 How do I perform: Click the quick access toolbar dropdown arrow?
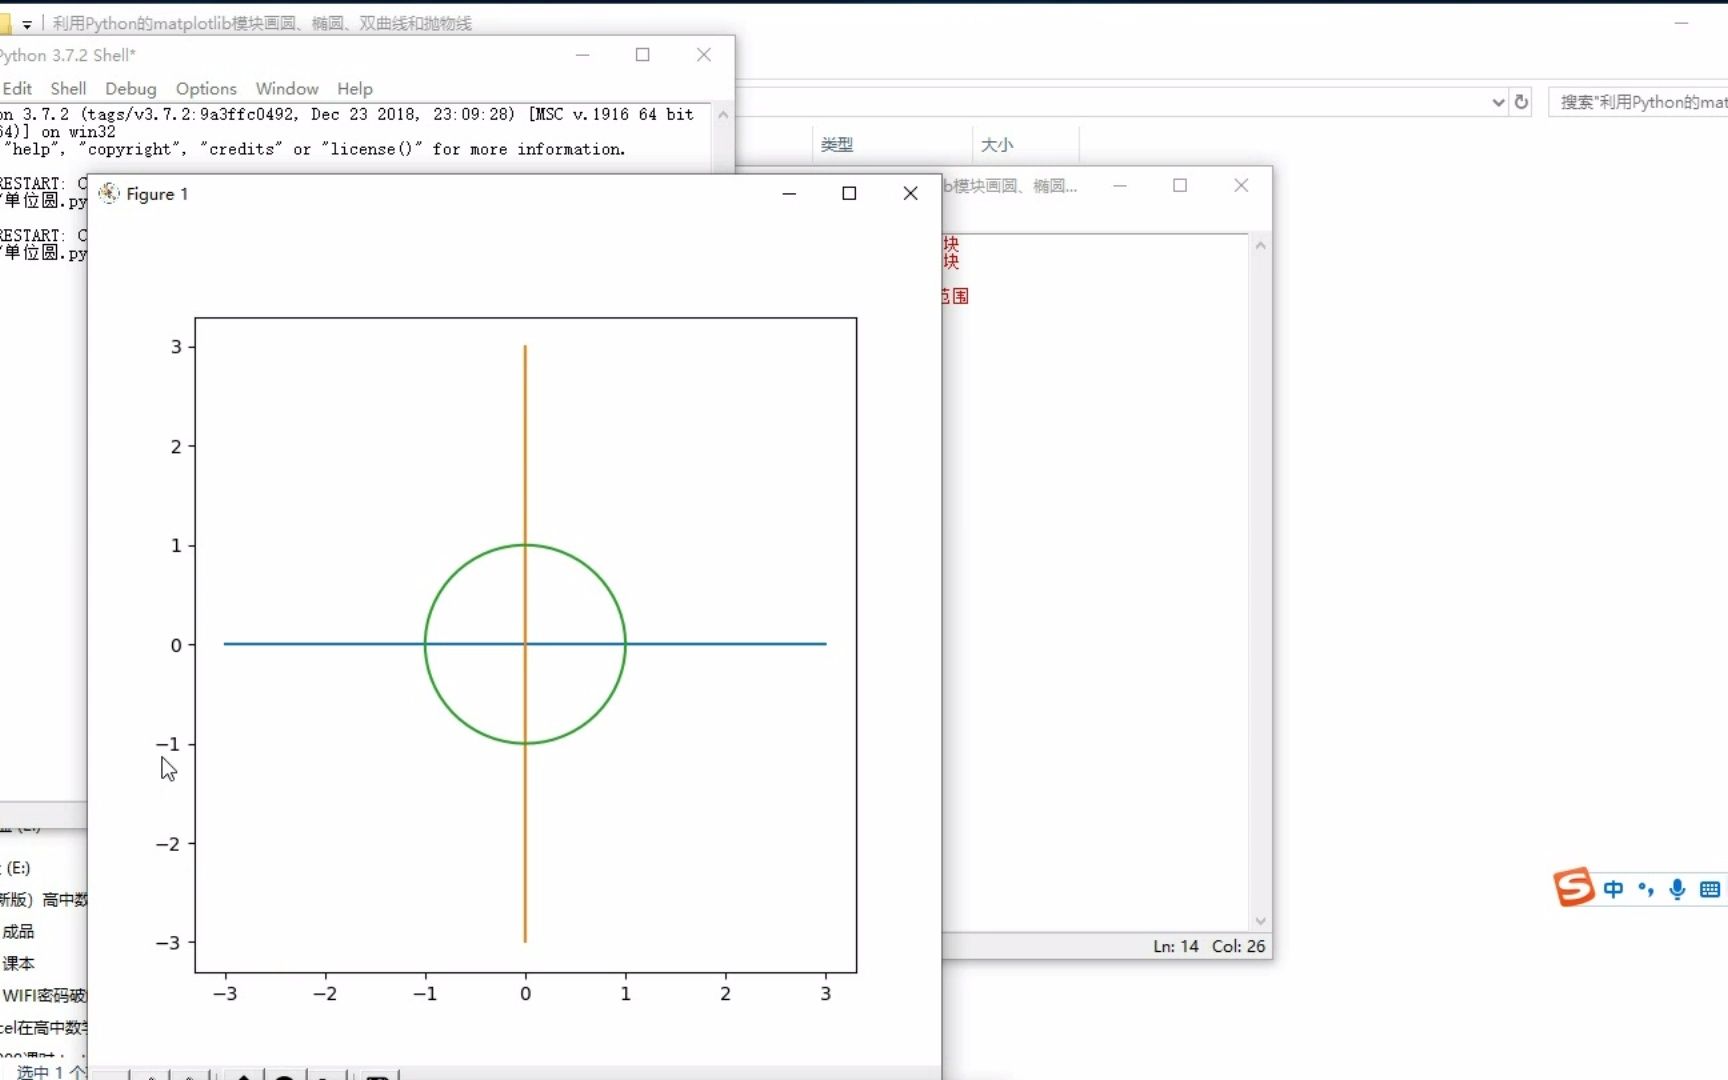(x=27, y=24)
